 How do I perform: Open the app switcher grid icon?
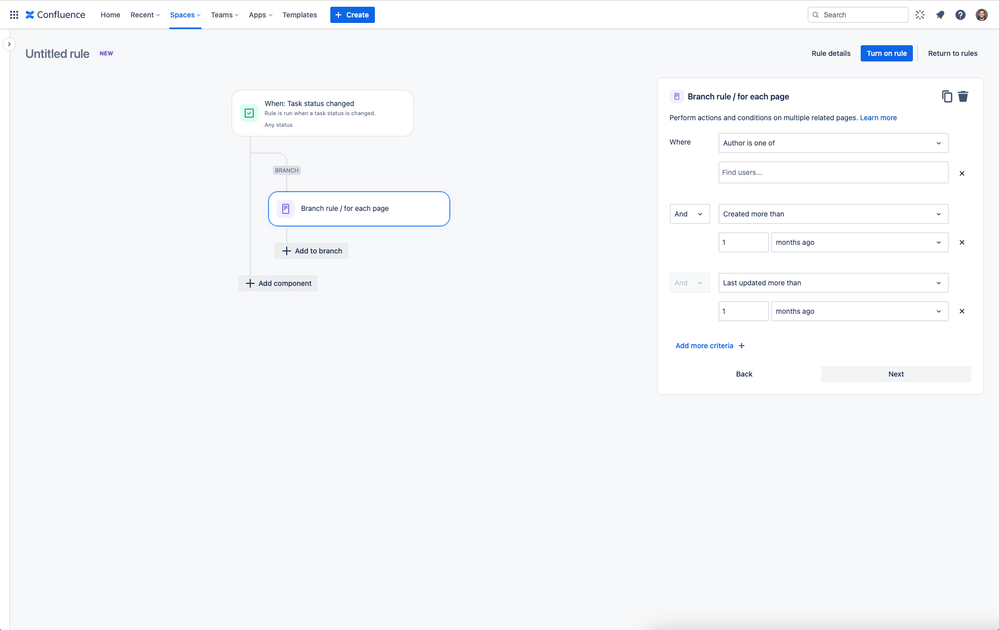(13, 15)
